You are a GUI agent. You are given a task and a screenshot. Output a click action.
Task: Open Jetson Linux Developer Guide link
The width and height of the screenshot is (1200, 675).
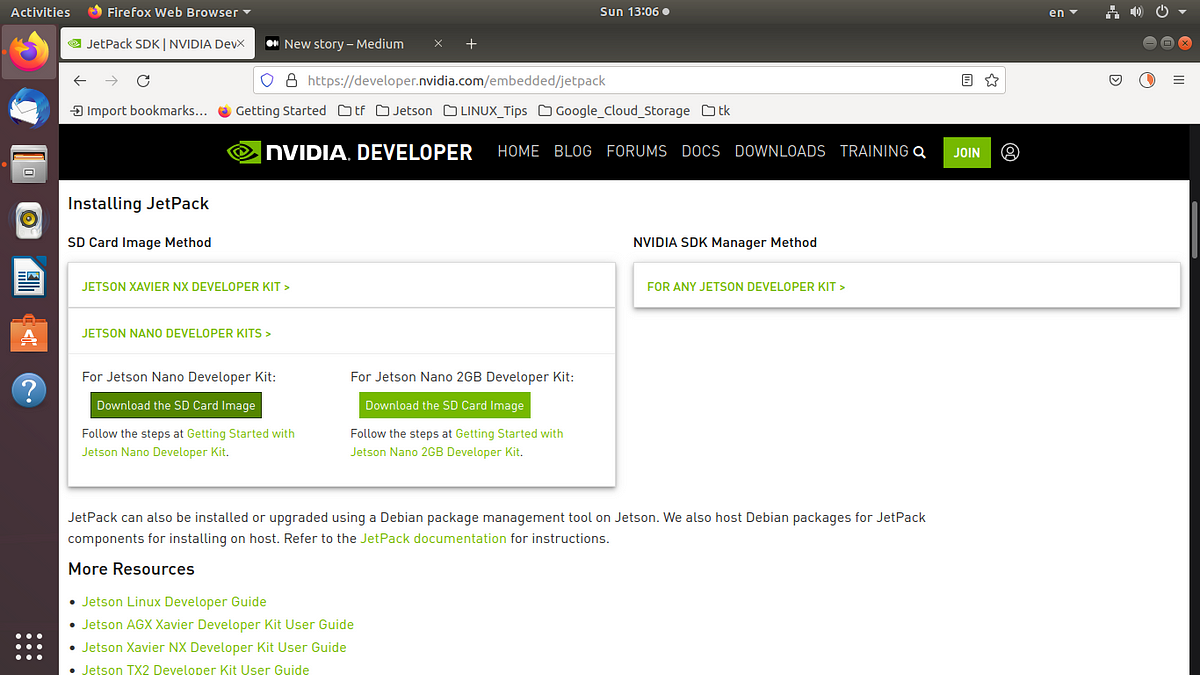(x=174, y=602)
